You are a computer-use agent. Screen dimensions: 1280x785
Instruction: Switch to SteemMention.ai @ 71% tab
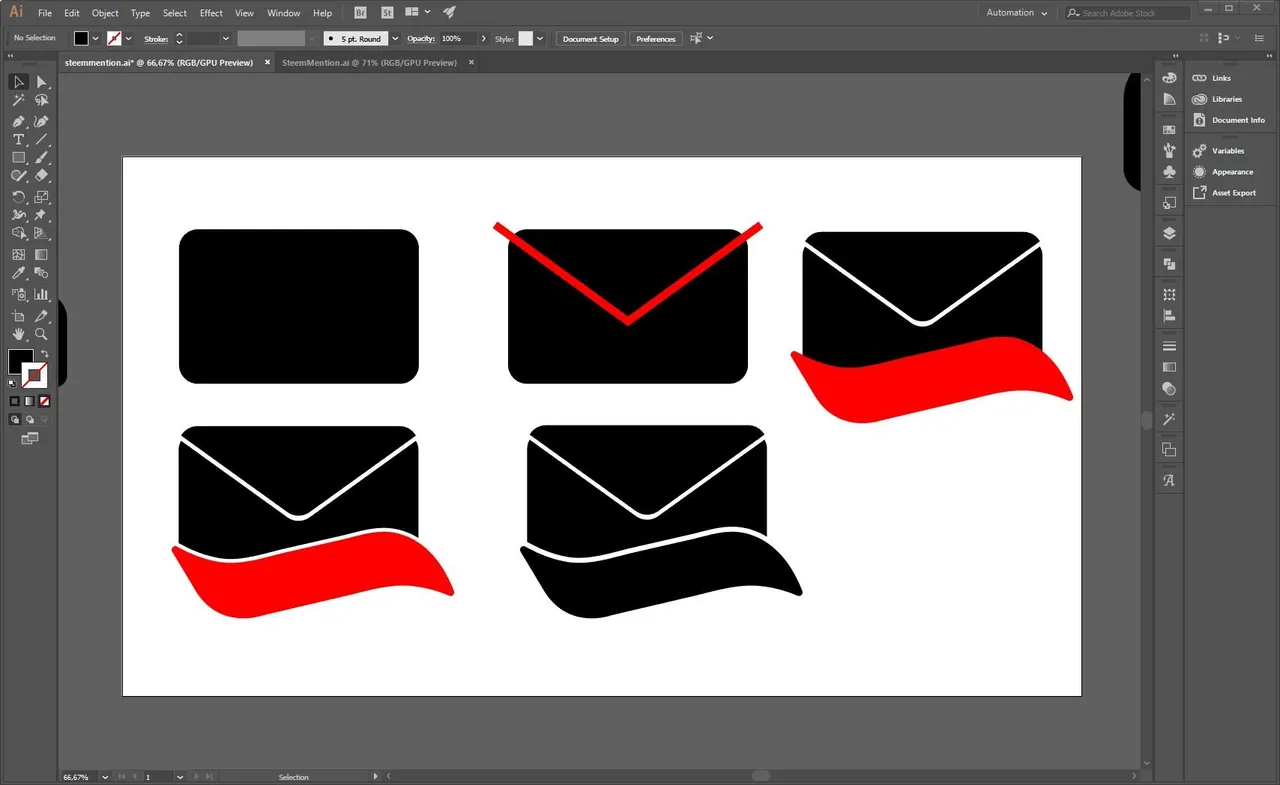point(369,62)
